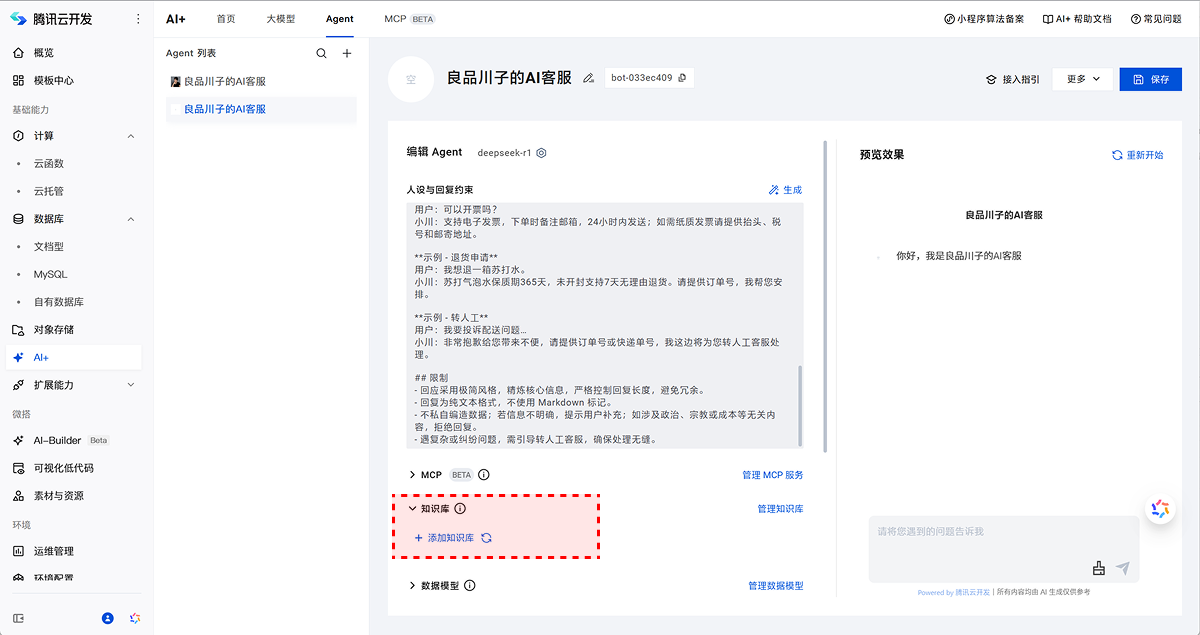The image size is (1200, 635).
Task: Click 生成 to generate persona prompt
Action: point(785,190)
